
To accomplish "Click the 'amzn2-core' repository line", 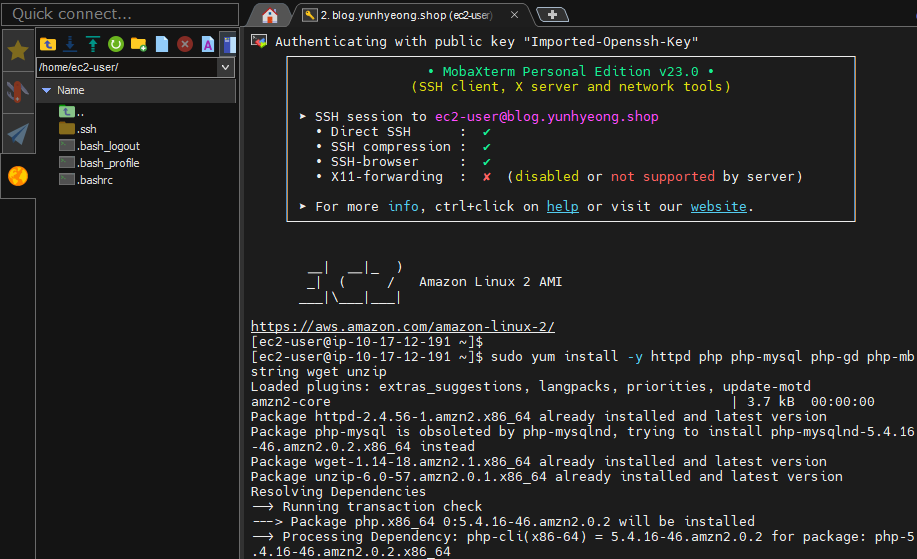I will [290, 402].
